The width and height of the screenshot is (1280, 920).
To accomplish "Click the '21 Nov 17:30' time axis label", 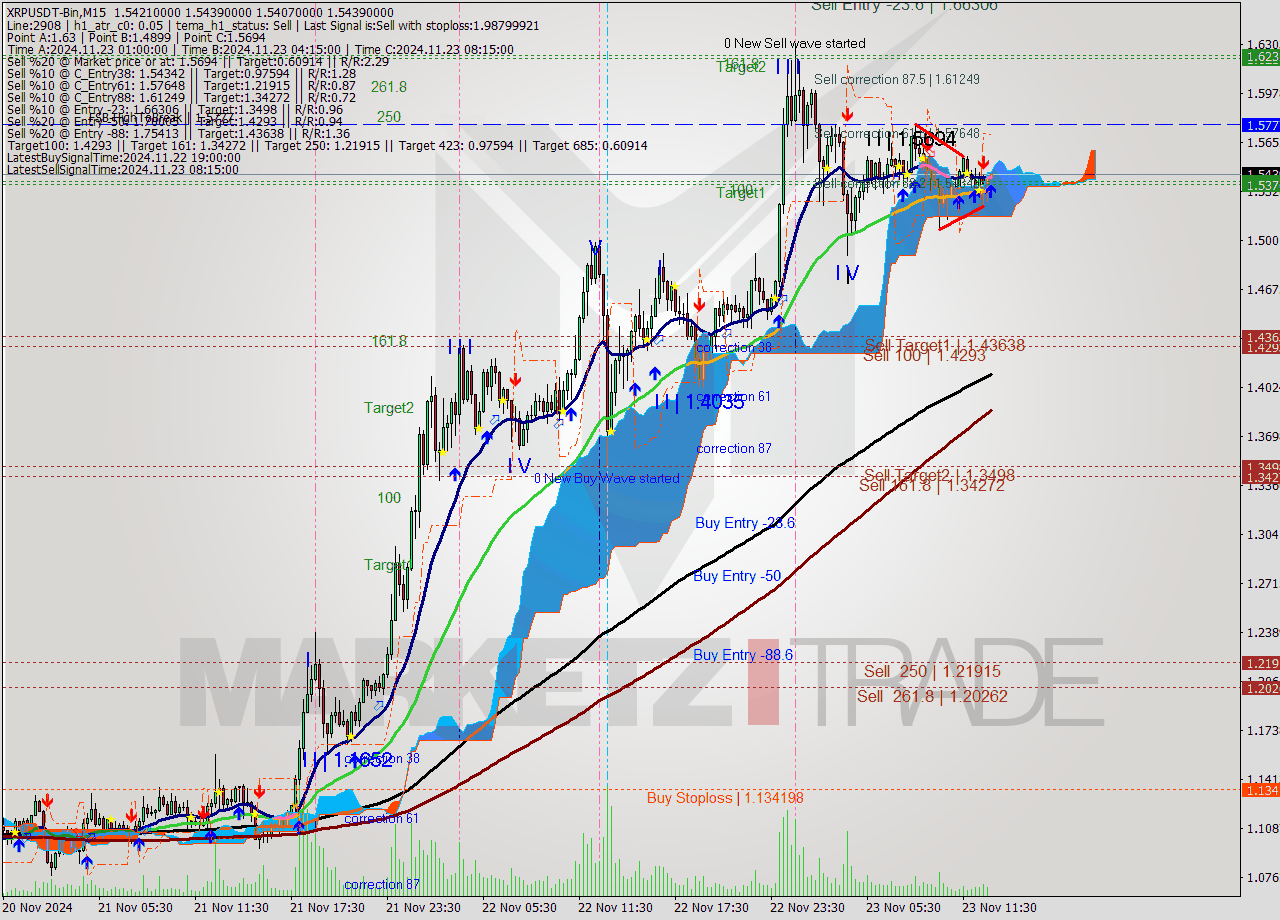I will tap(327, 908).
